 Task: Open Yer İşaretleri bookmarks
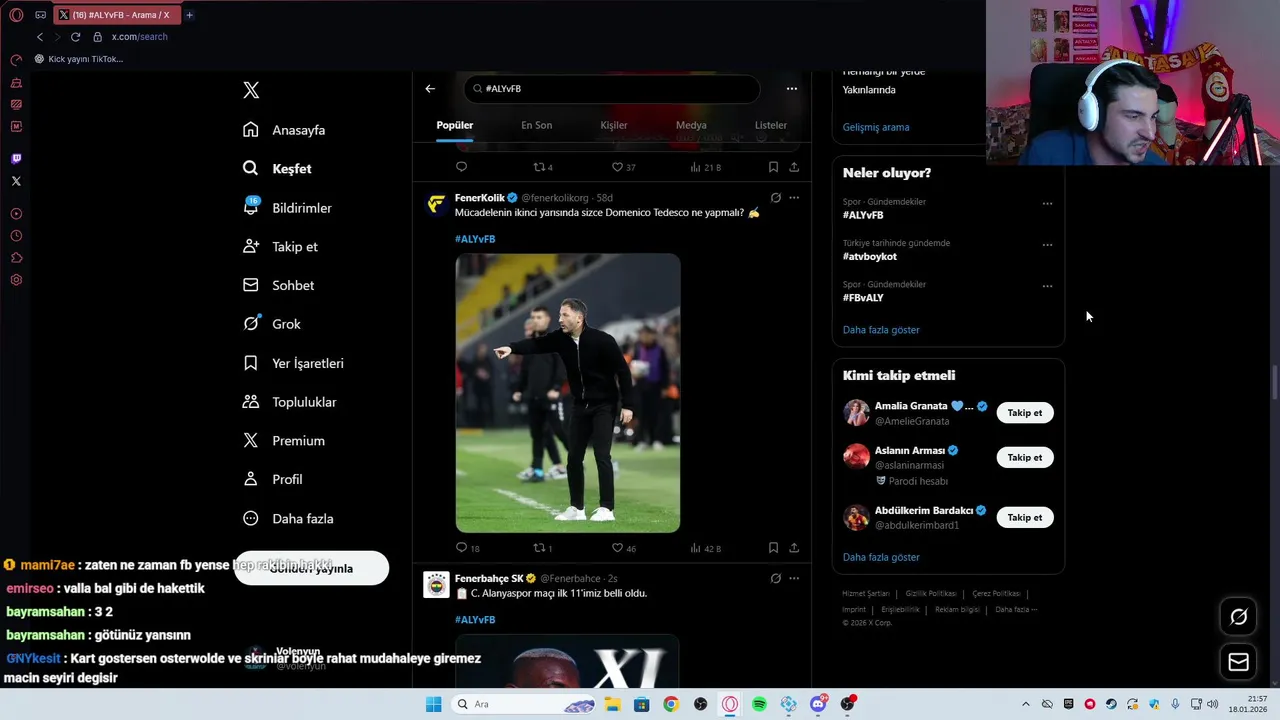[294, 363]
